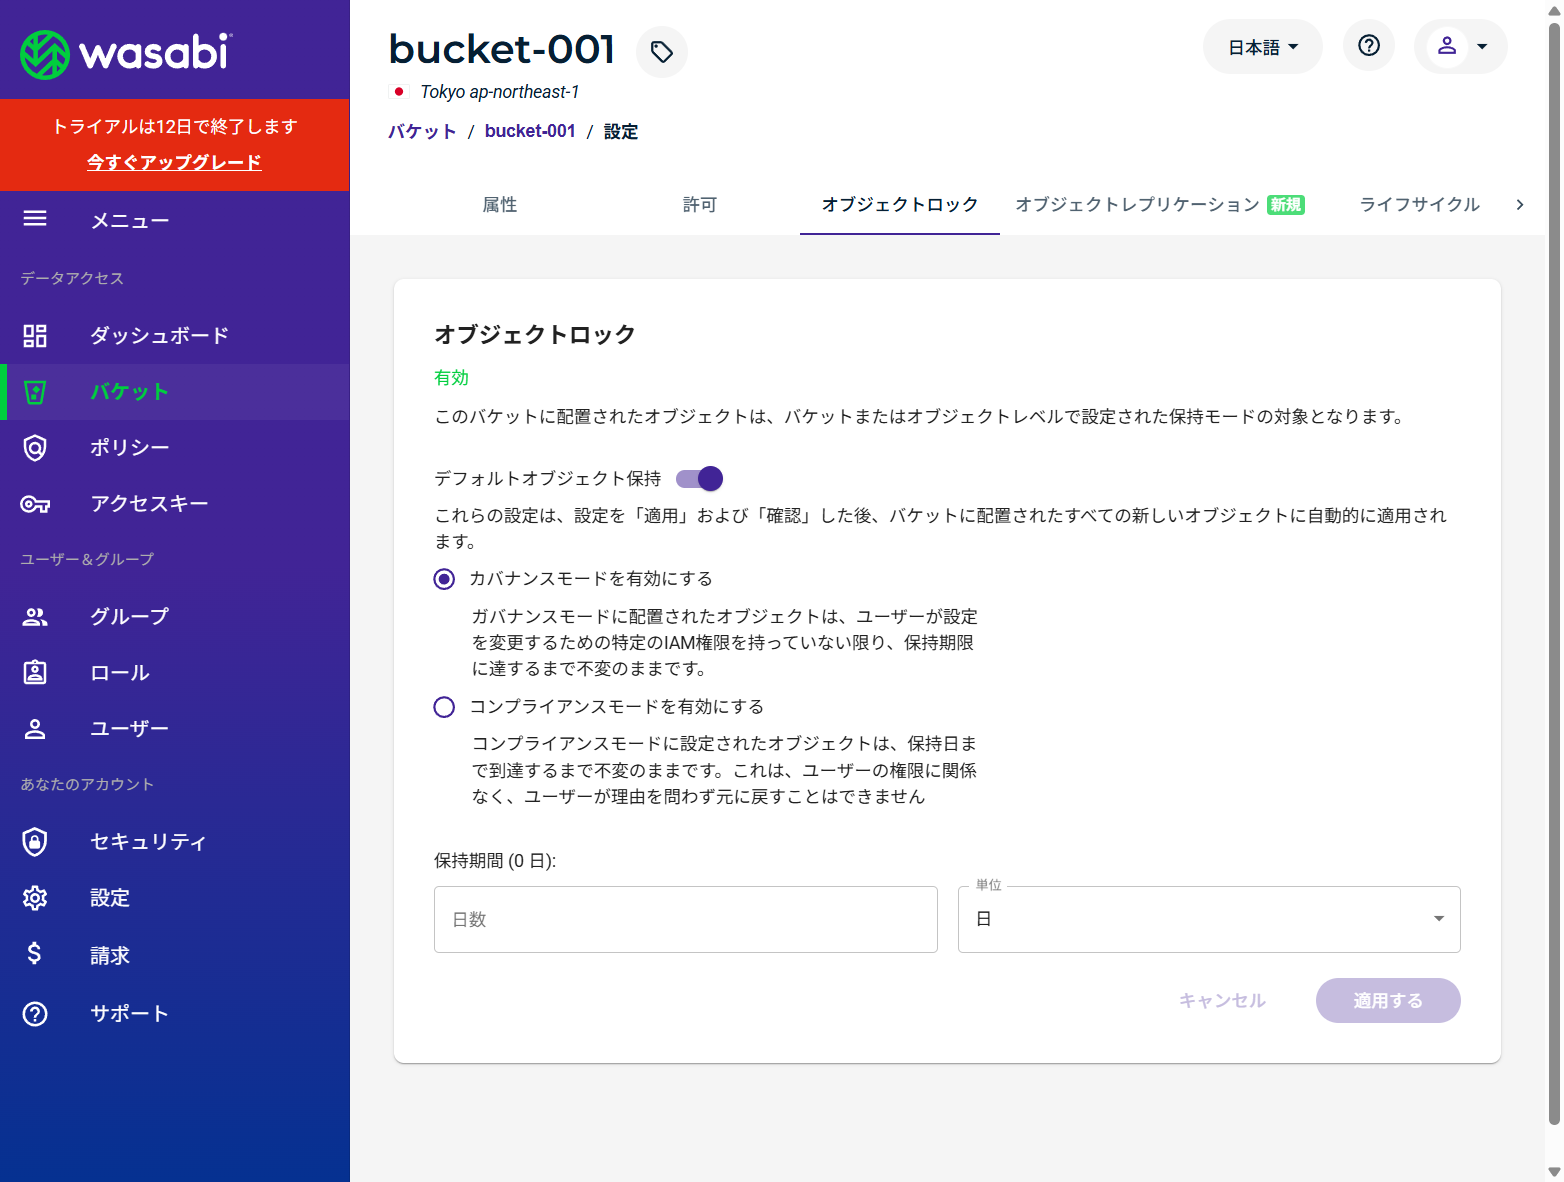Switch to the 許可 tab
Viewport: 1564px width, 1182px height.
(700, 205)
